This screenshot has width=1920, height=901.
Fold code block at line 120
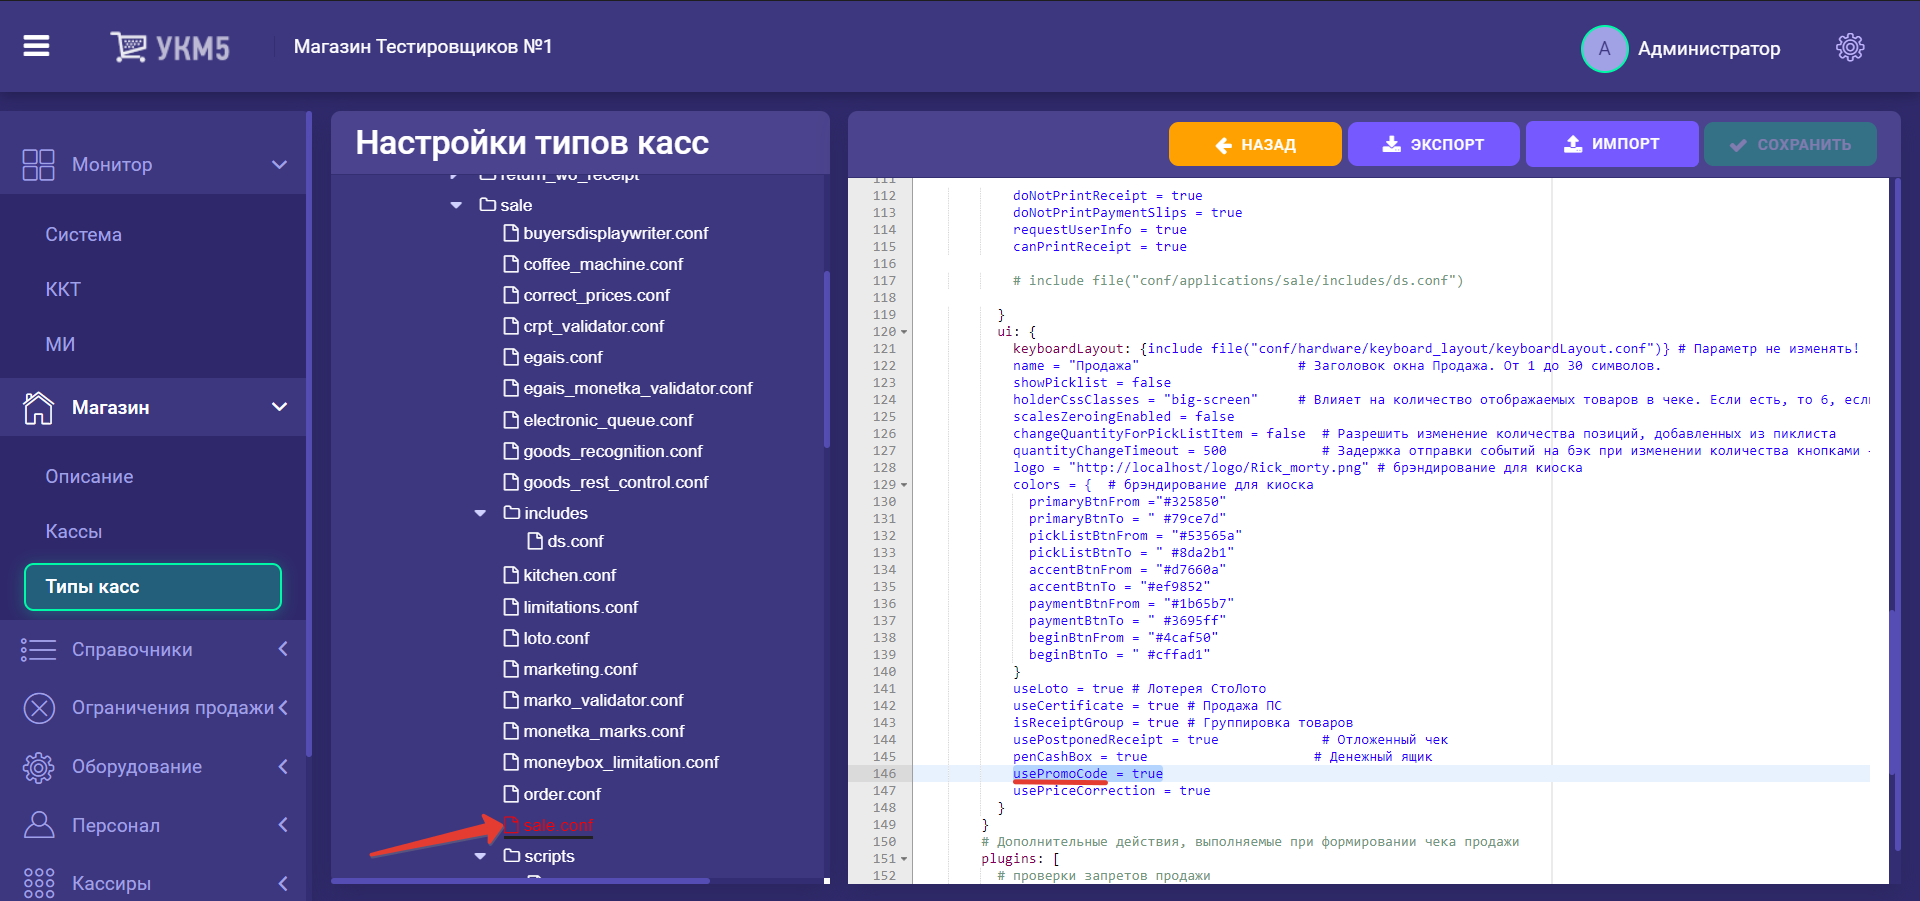coord(904,332)
